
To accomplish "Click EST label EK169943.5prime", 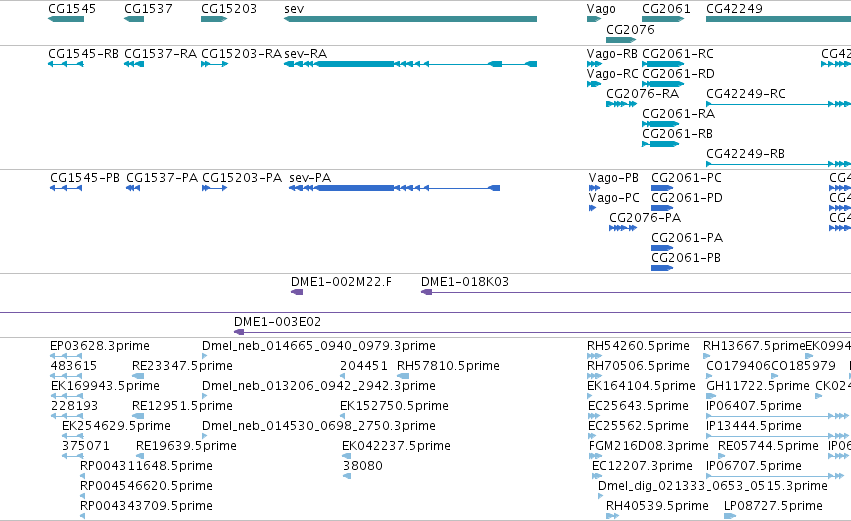I will [105, 386].
